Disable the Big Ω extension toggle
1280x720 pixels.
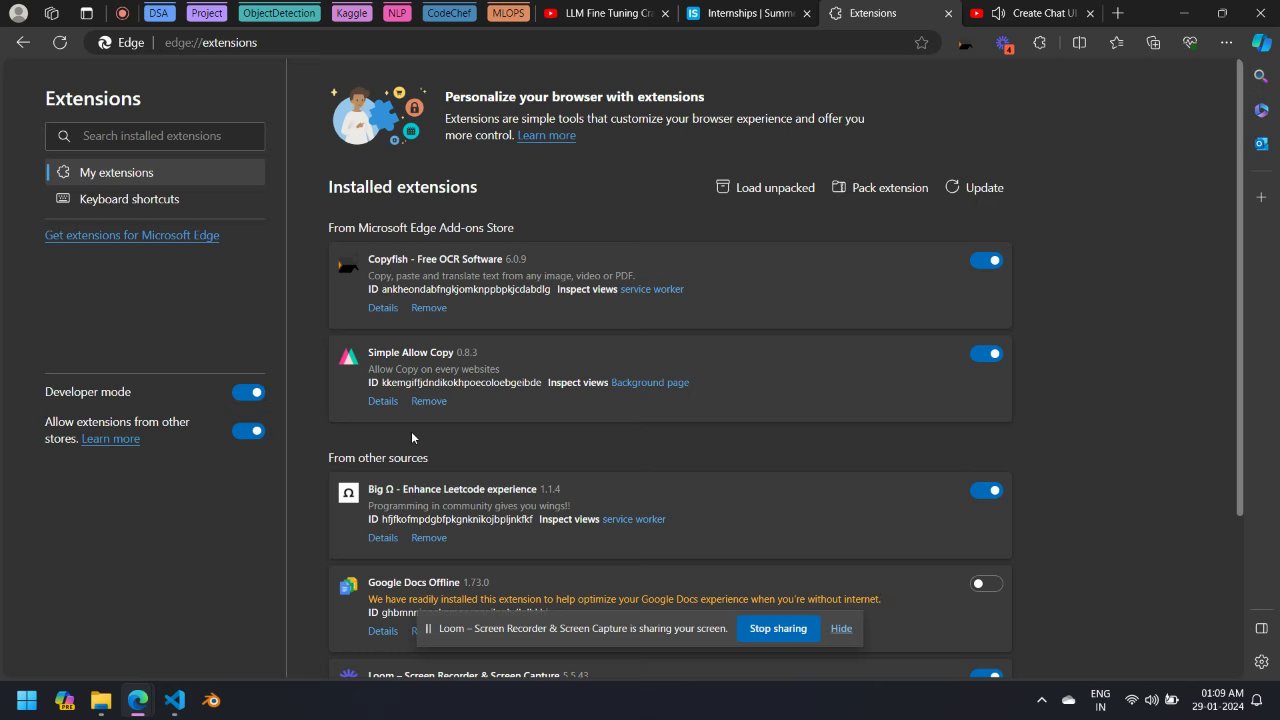[x=986, y=490]
